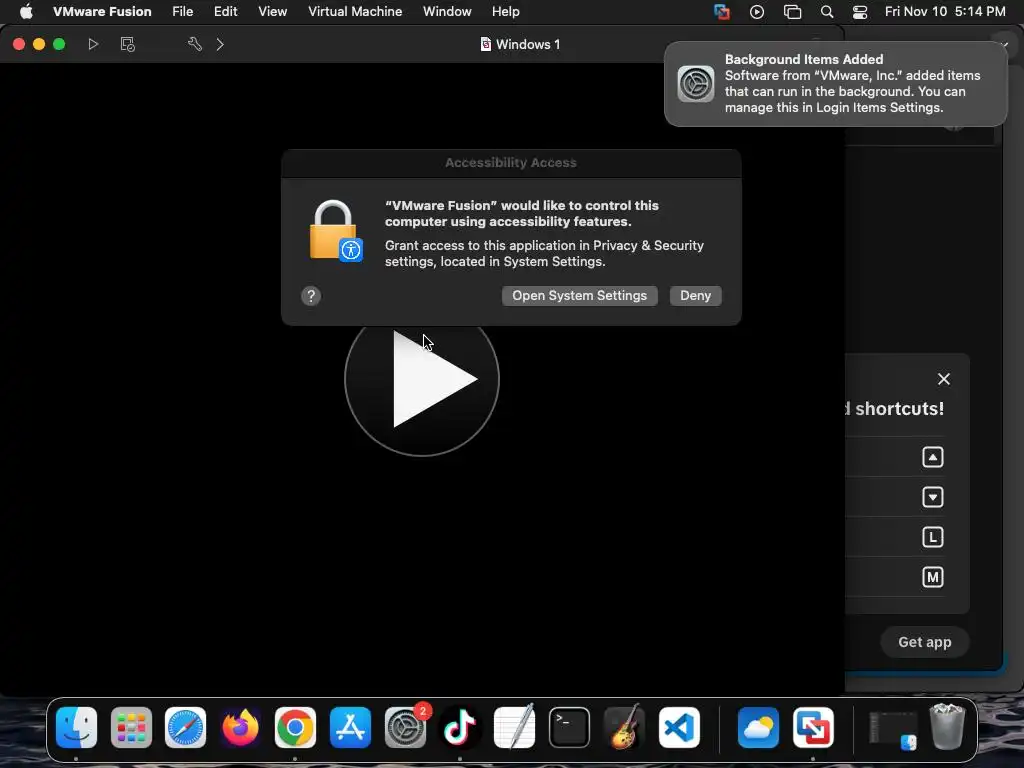Image resolution: width=1024 pixels, height=768 pixels.
Task: Click the up arrow shortcut key icon
Action: [x=933, y=457]
